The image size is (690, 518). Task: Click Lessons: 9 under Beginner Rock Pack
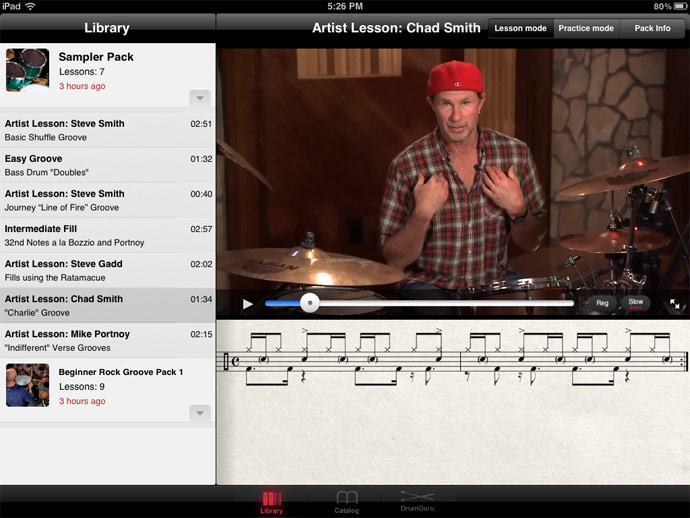click(82, 386)
